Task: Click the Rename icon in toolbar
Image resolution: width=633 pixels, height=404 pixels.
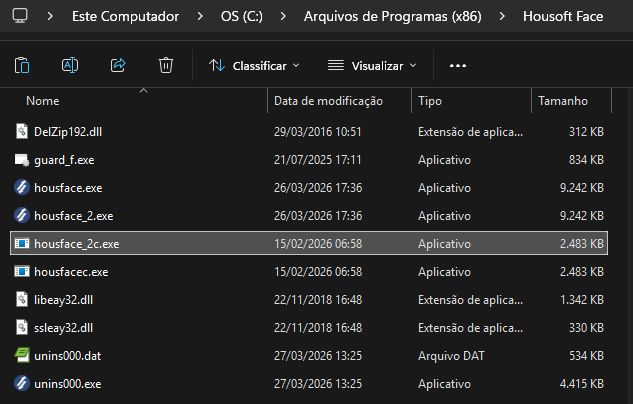Action: click(x=70, y=66)
